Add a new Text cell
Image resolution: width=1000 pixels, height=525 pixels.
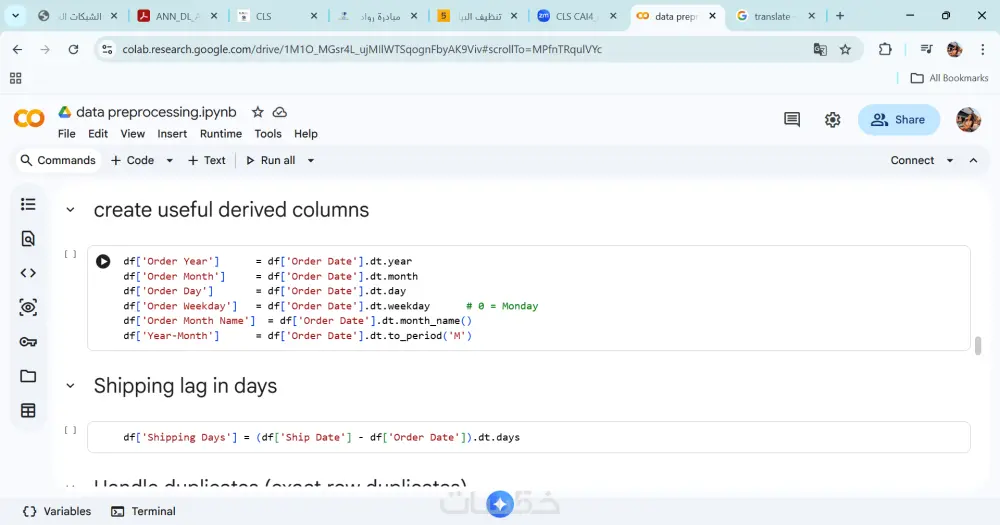[x=207, y=161]
